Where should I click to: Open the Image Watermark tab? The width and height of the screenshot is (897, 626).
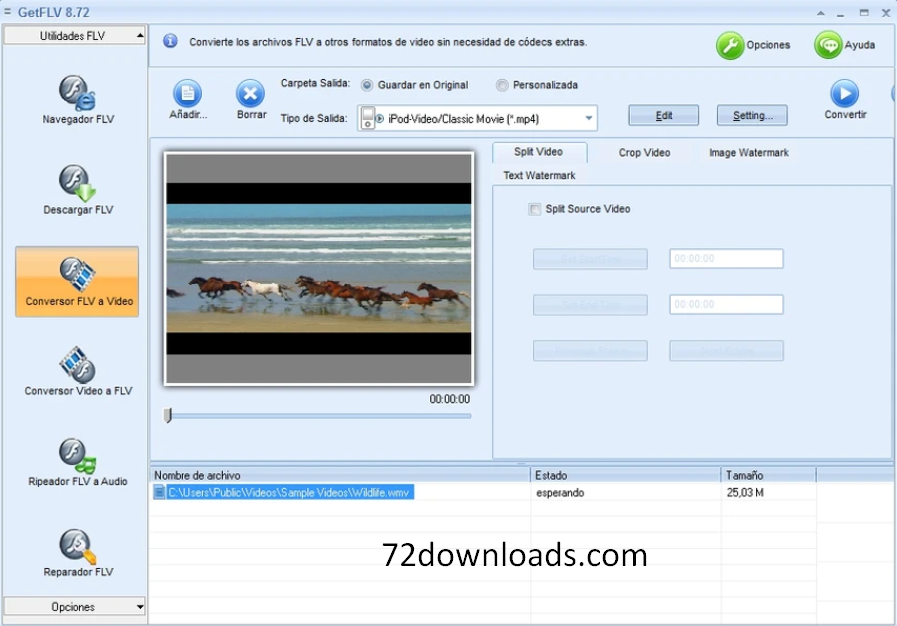click(x=748, y=153)
